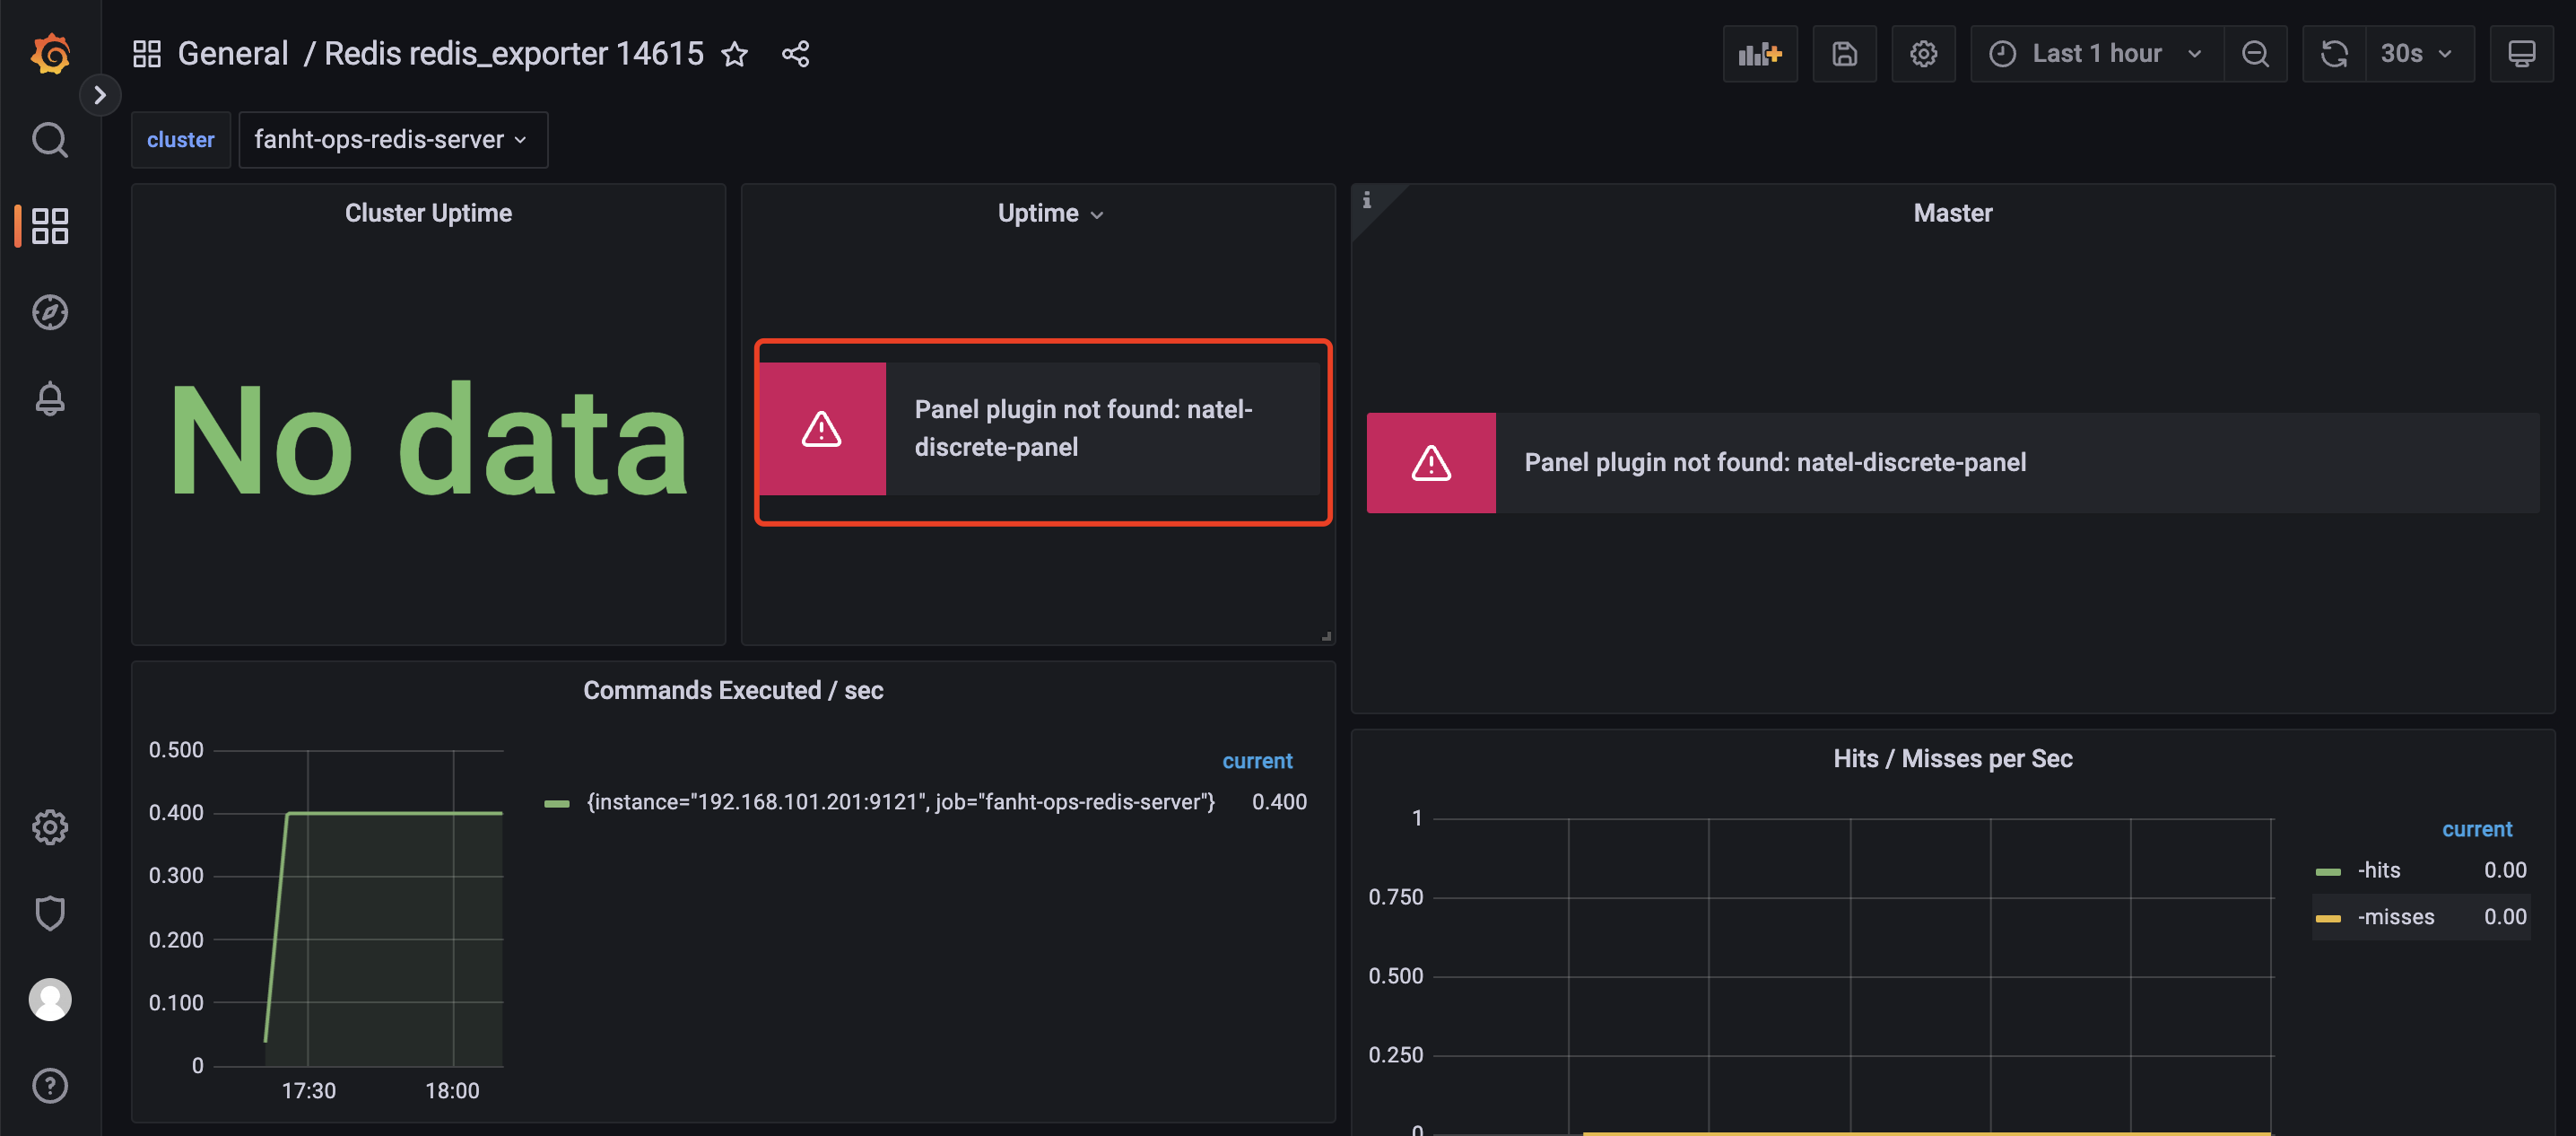Save the dashboard with the disk icon
The image size is (2576, 1136).
pos(1845,54)
